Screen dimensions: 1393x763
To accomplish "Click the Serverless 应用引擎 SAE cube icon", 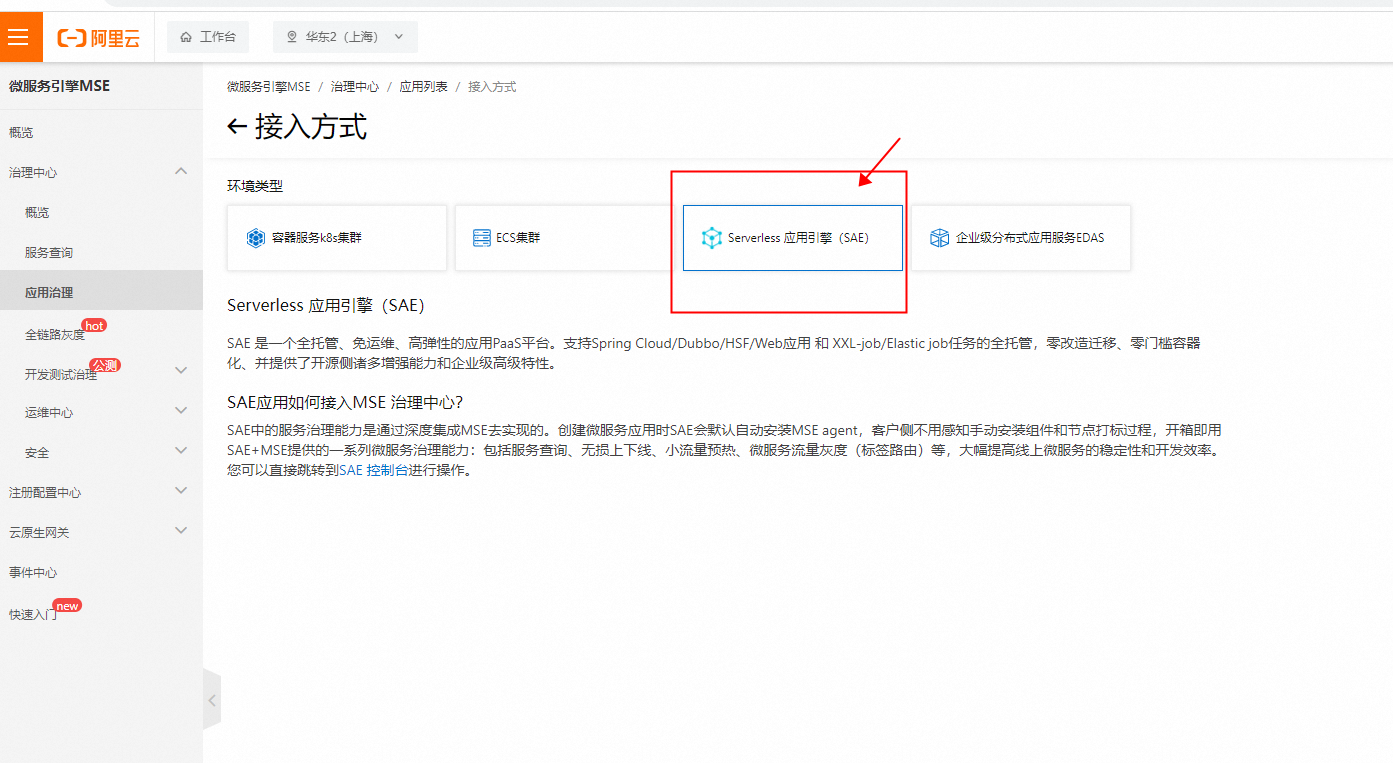I will (711, 238).
